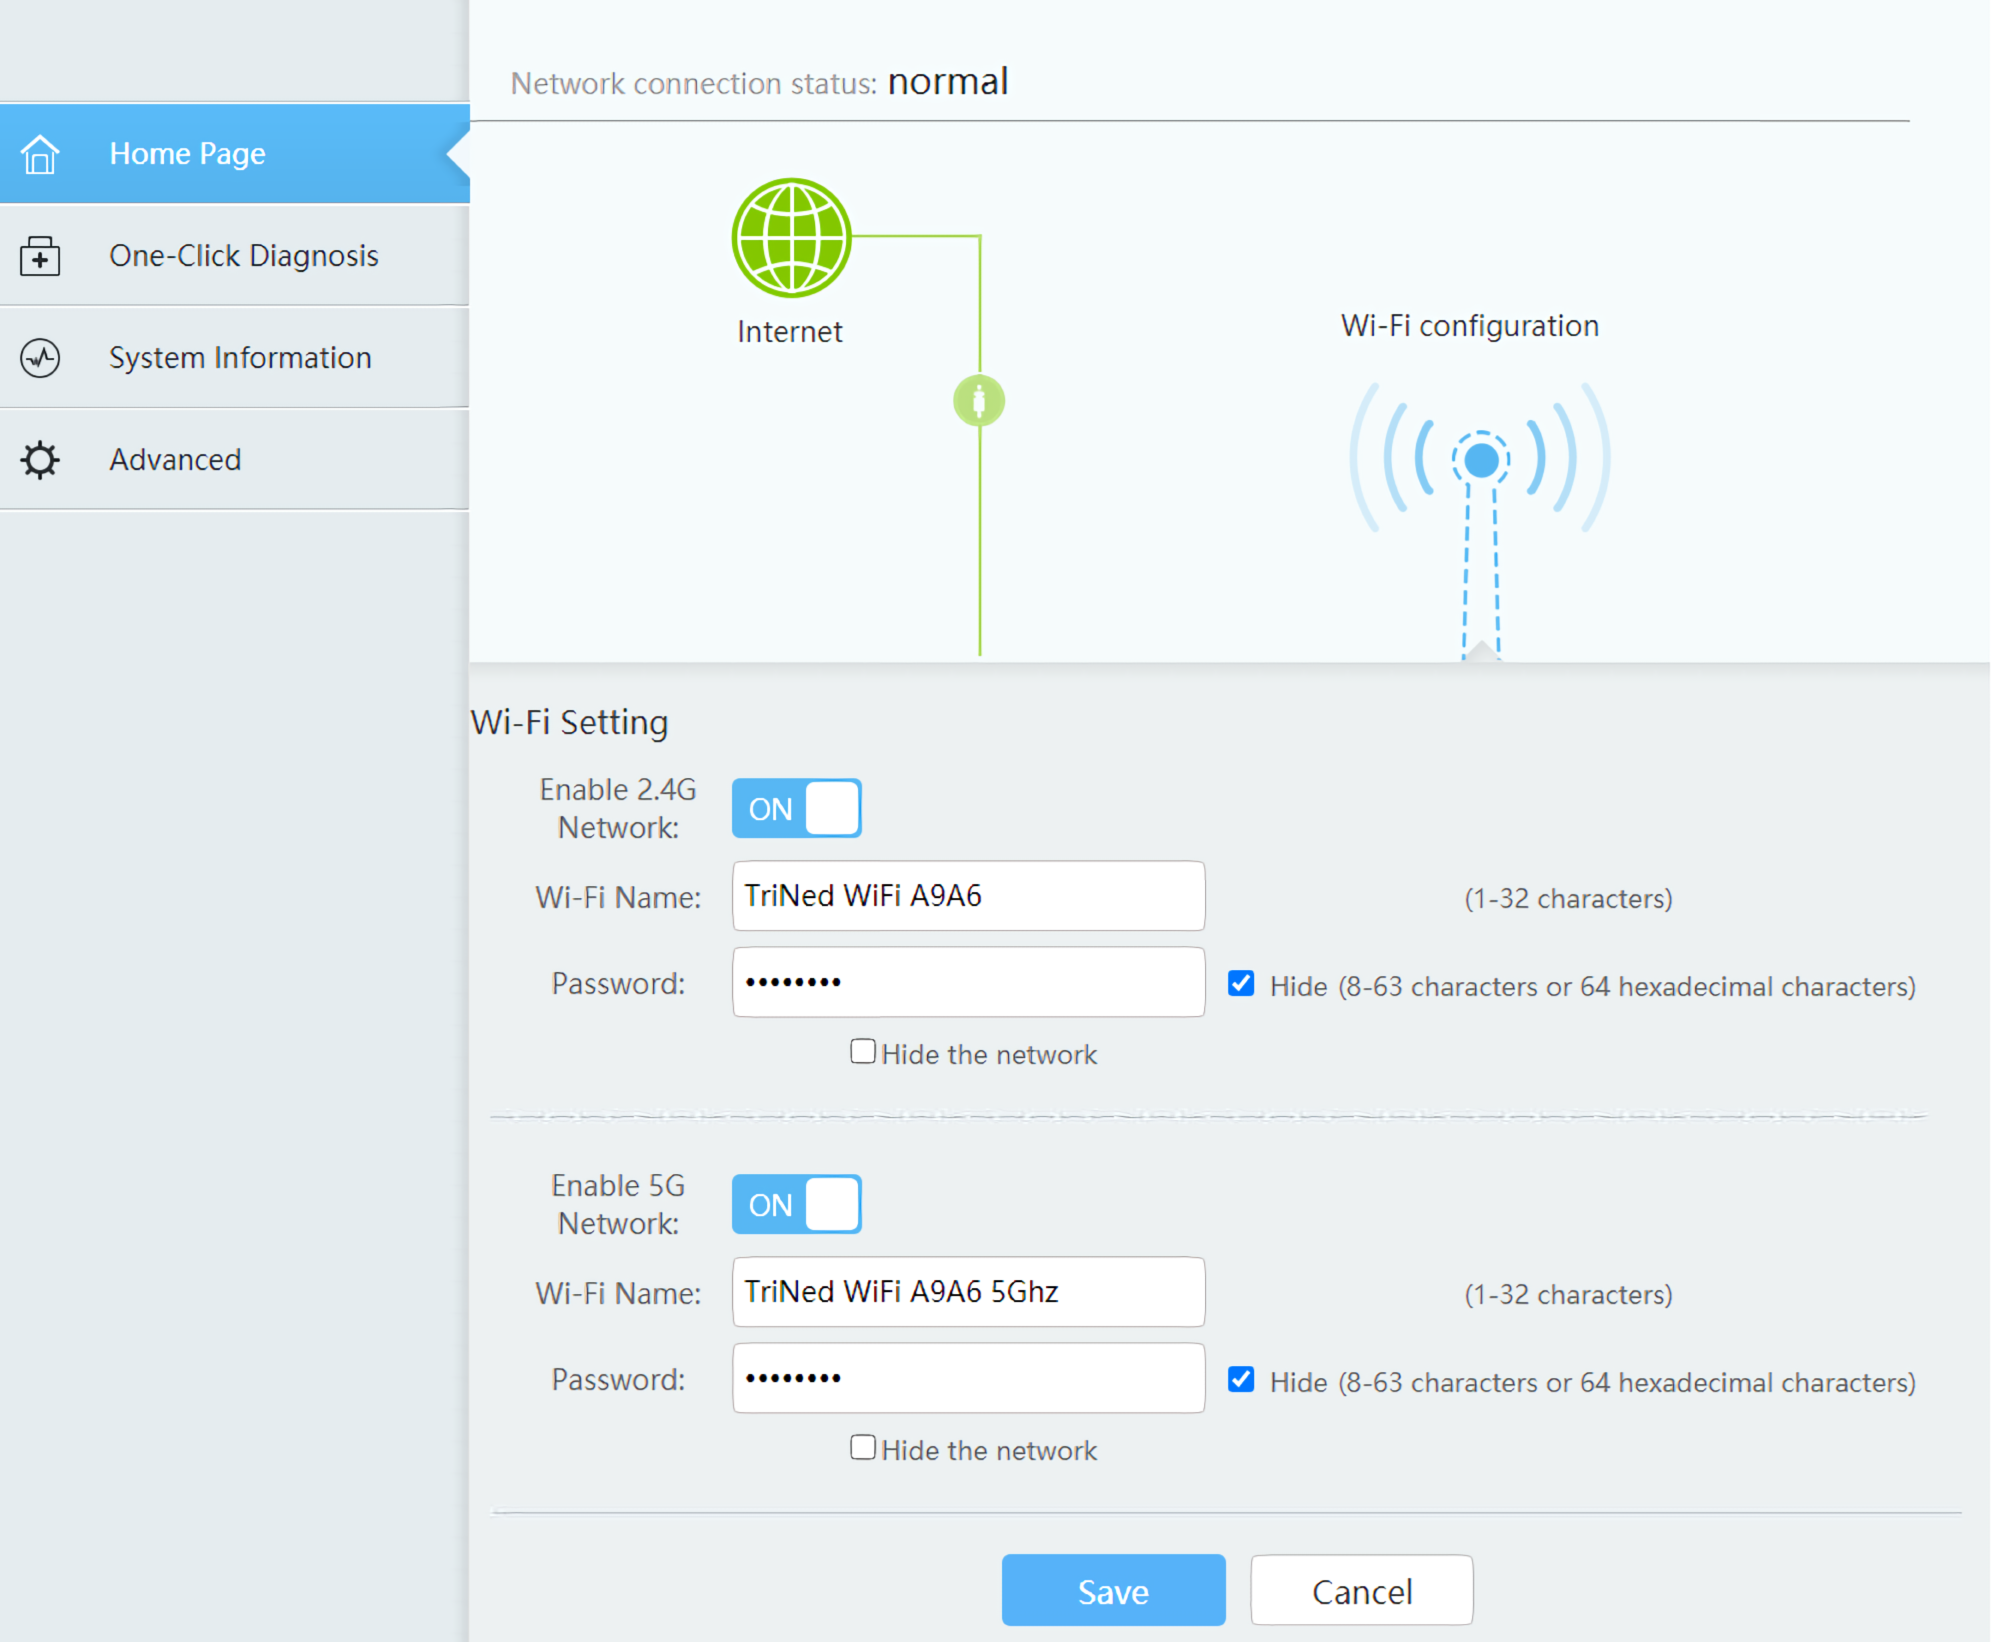Click the green connection plug icon
This screenshot has height=1642, width=1992.
coord(979,401)
